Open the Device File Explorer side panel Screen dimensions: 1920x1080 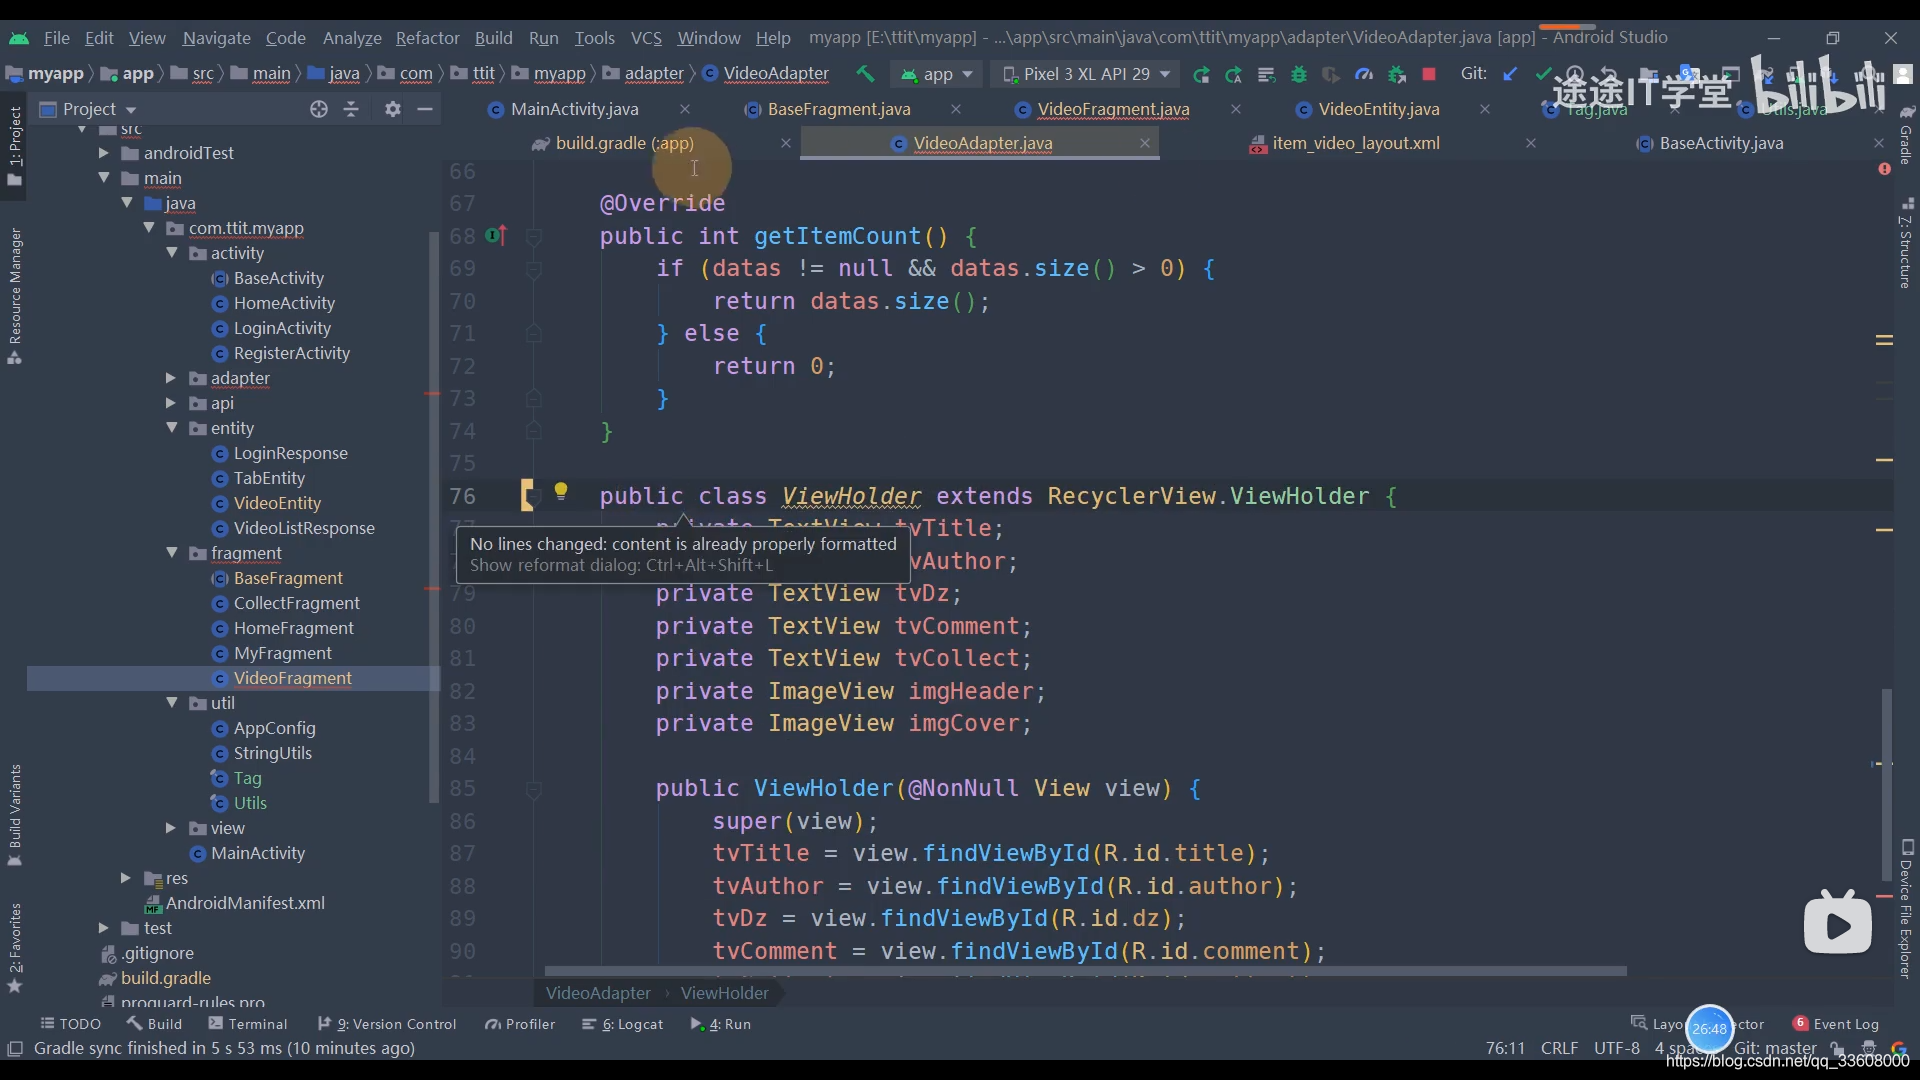click(1906, 908)
